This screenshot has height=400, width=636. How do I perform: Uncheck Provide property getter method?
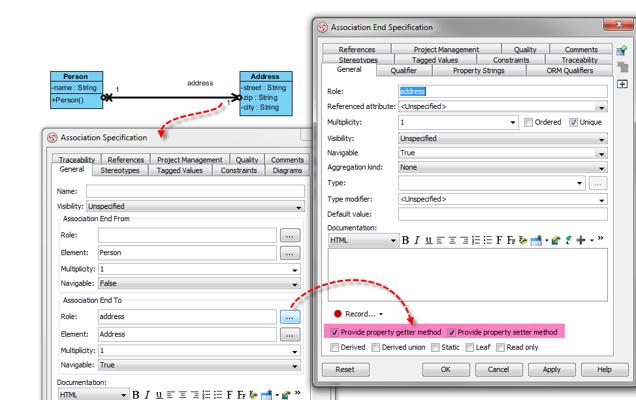(x=335, y=331)
